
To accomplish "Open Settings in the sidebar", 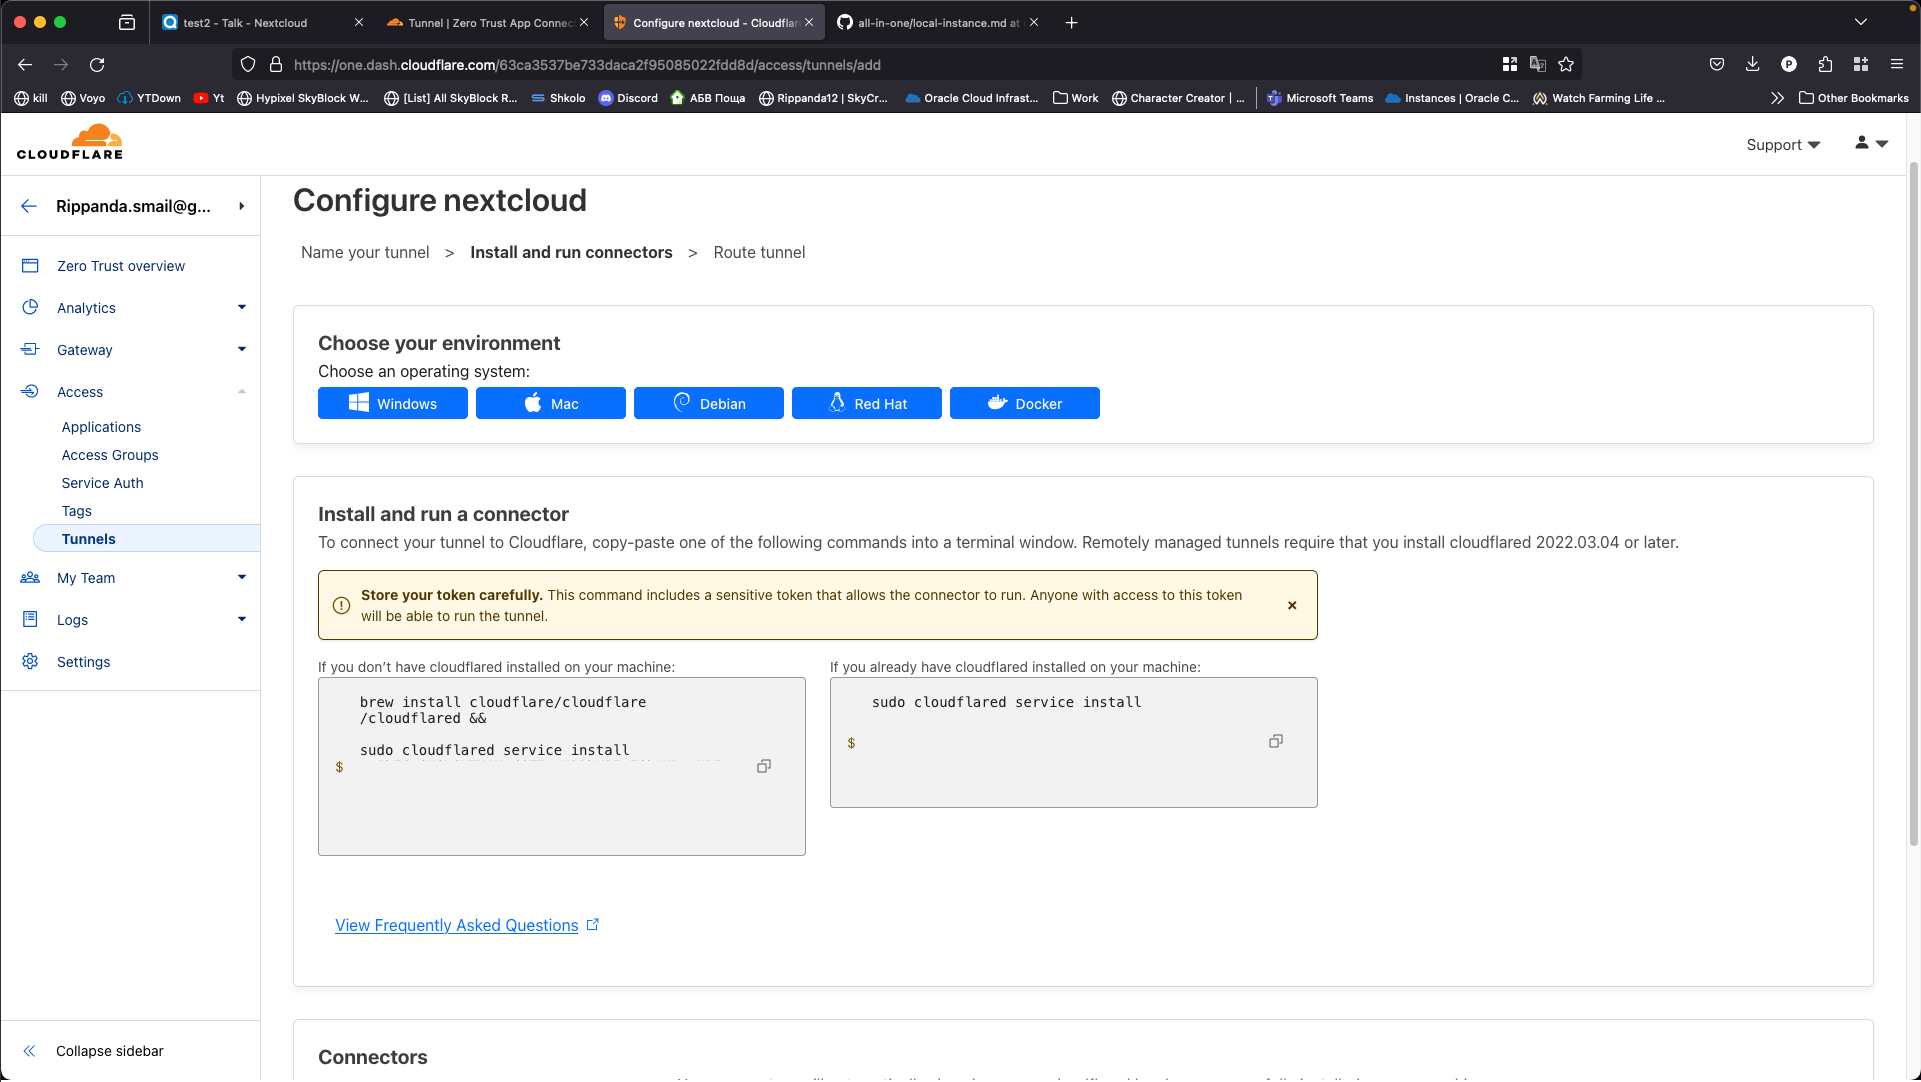I will coord(83,662).
